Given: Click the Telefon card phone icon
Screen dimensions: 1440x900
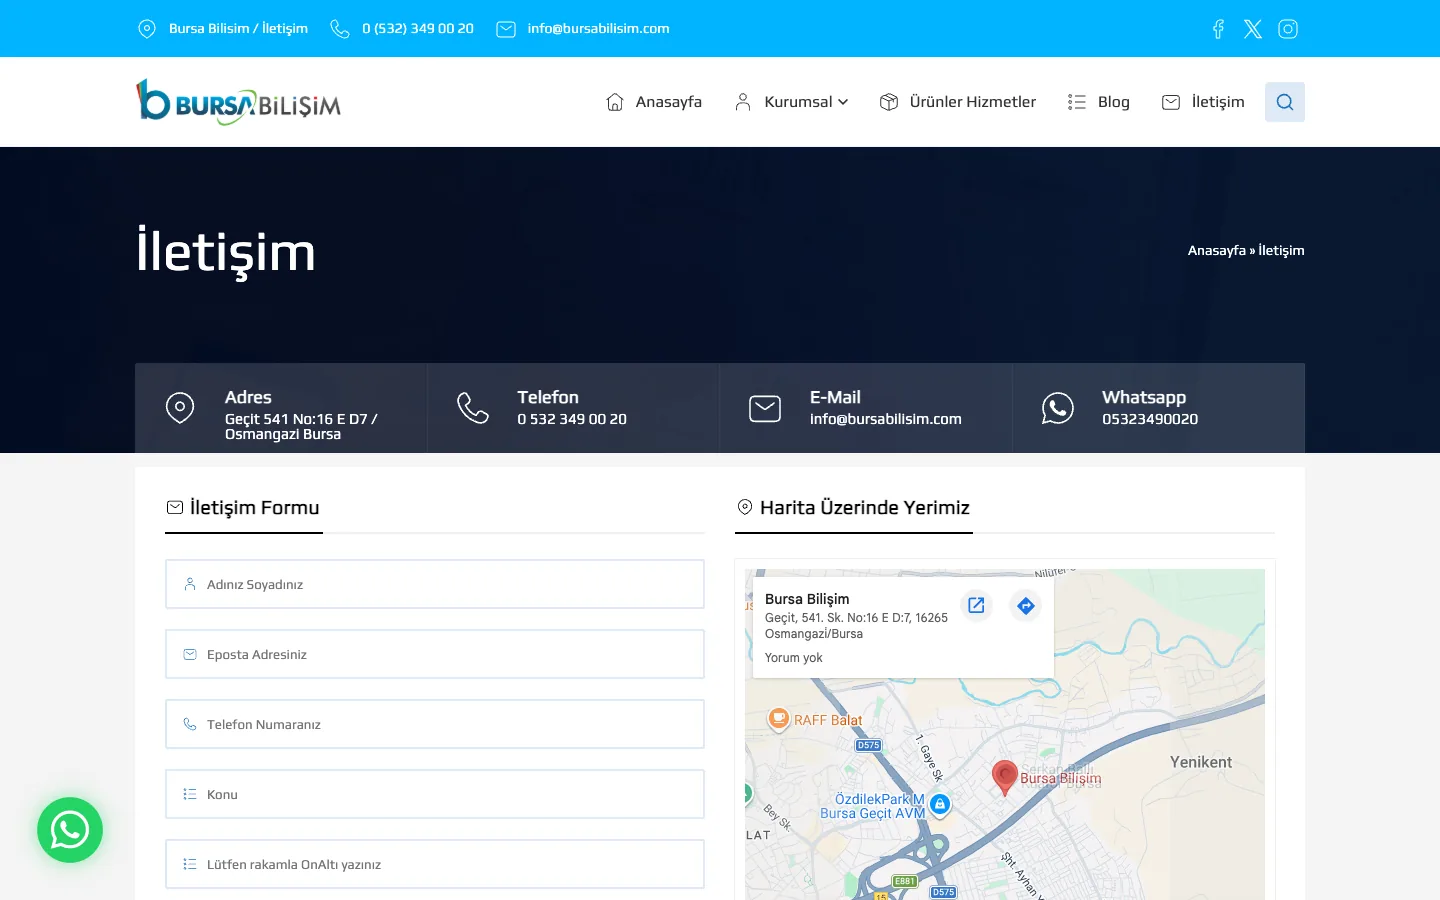Looking at the screenshot, I should (473, 408).
